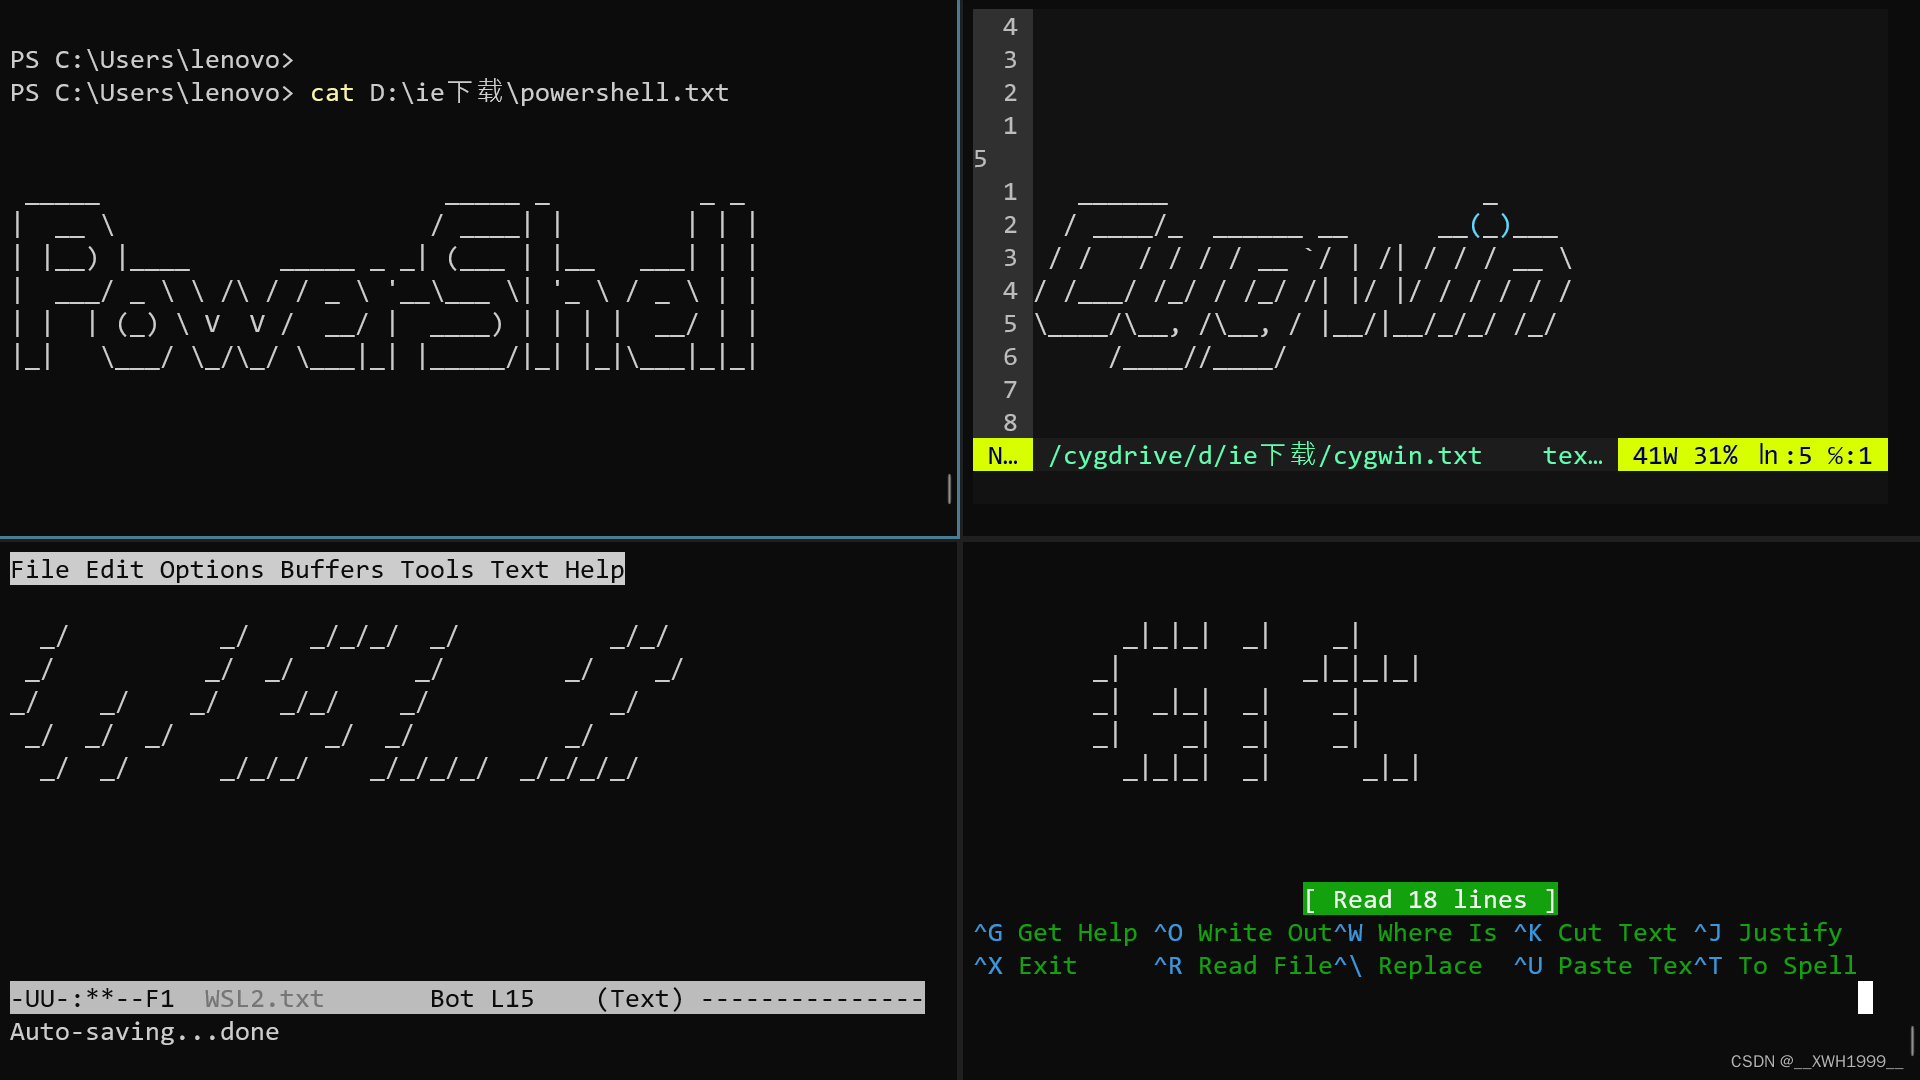Click the D:\ie下载\powershell.txt path argument
1920x1080 pixels.
pyautogui.click(x=549, y=93)
